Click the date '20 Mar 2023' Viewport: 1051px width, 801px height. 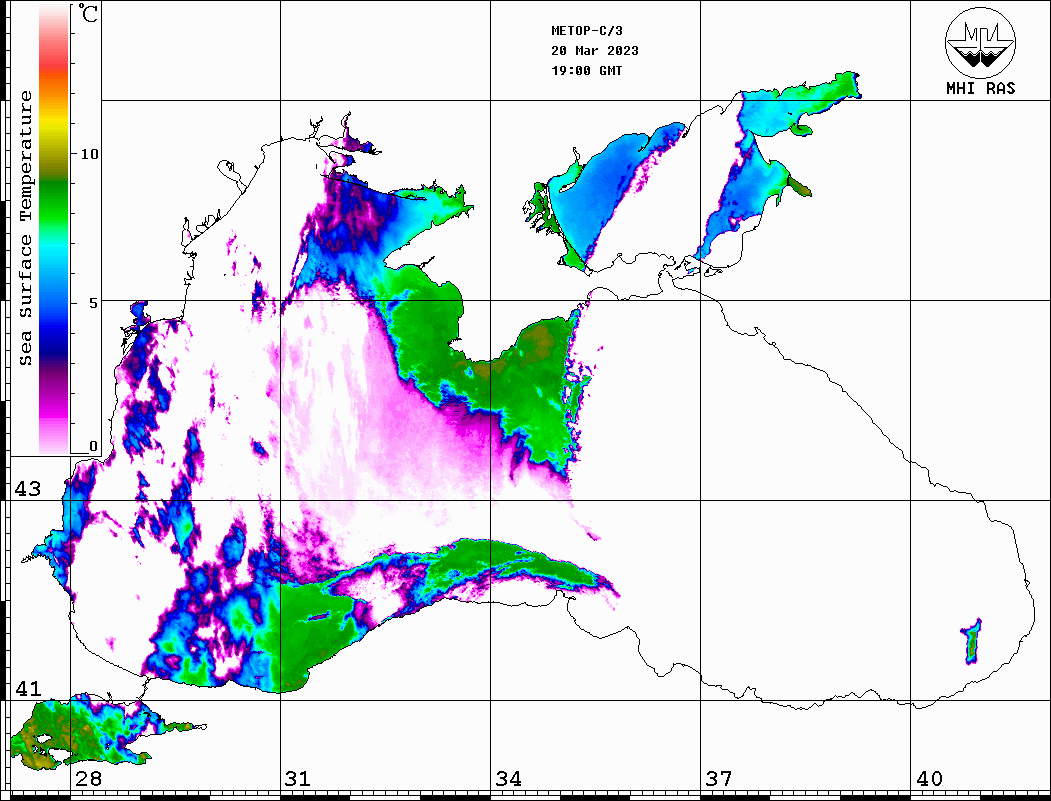[x=595, y=51]
